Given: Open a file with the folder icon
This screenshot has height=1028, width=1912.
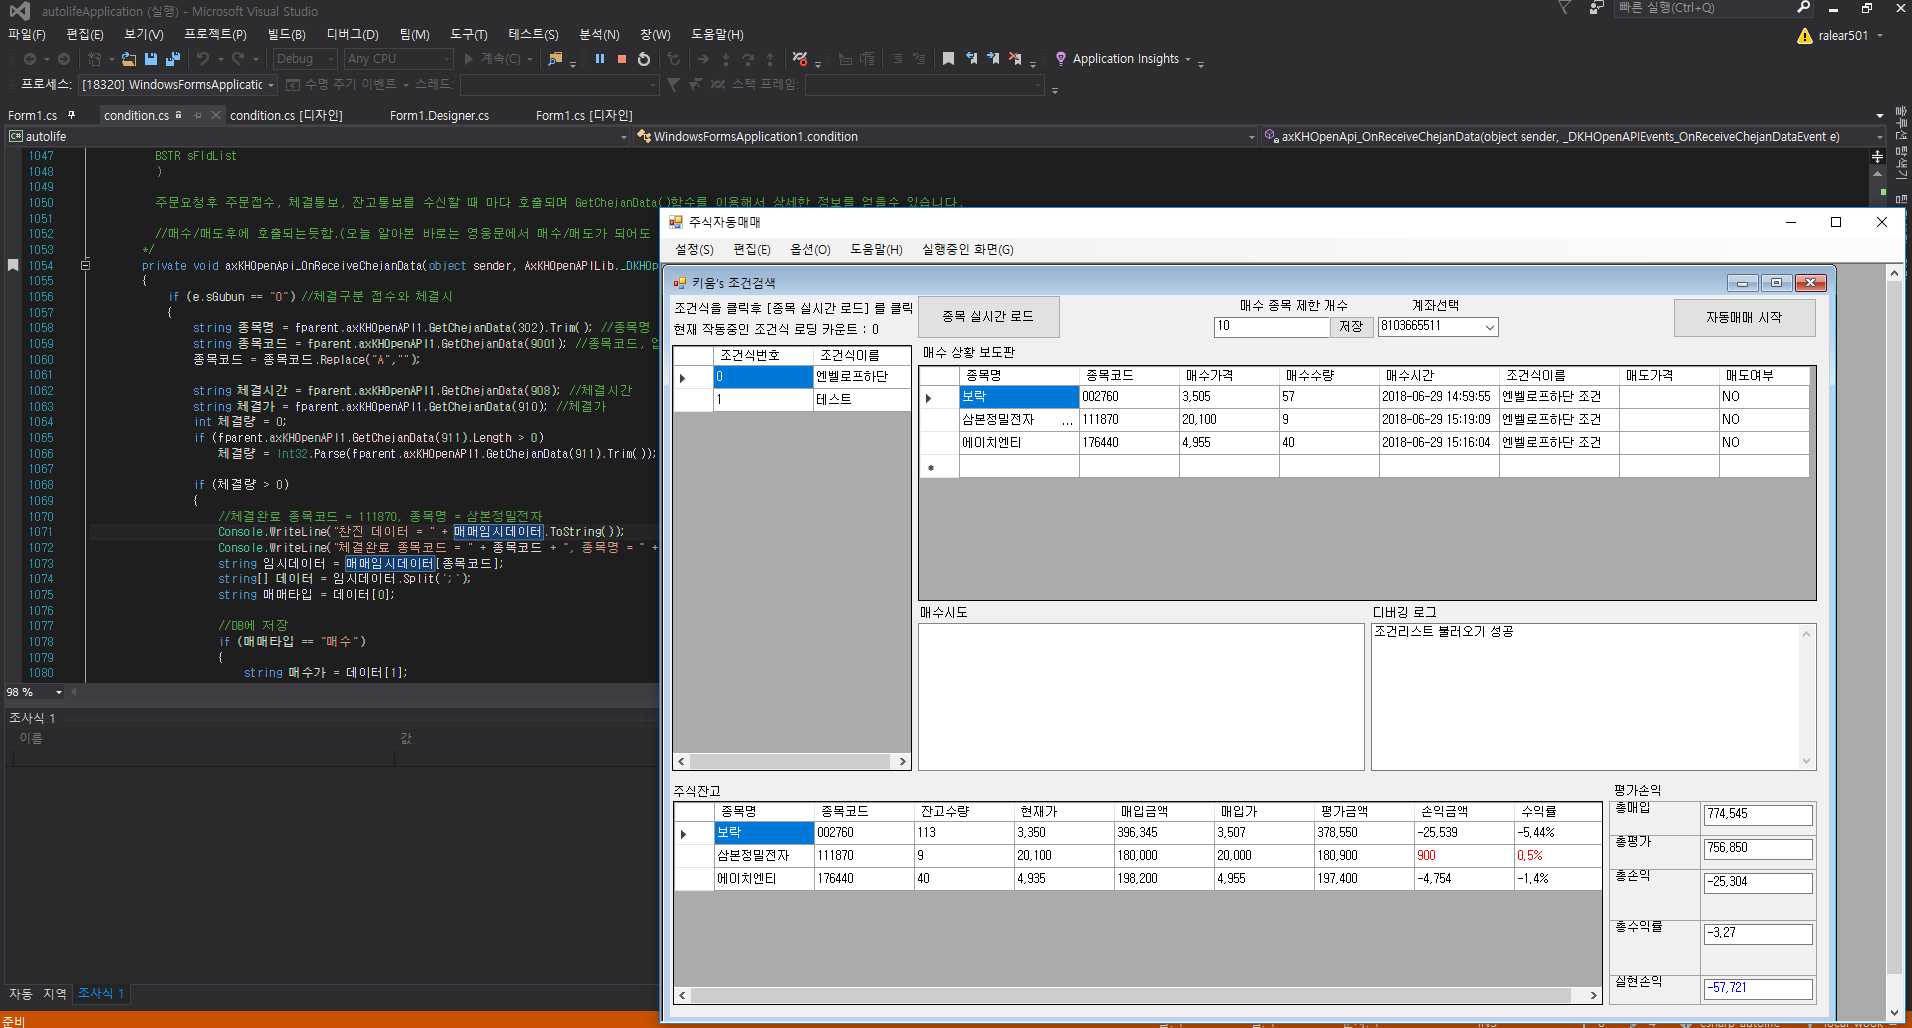Looking at the screenshot, I should point(128,59).
